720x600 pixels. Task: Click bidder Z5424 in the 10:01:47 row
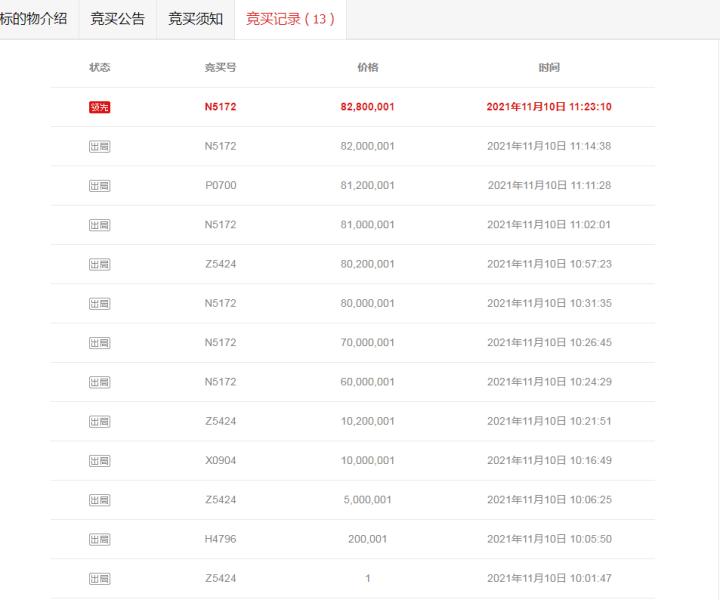221,578
